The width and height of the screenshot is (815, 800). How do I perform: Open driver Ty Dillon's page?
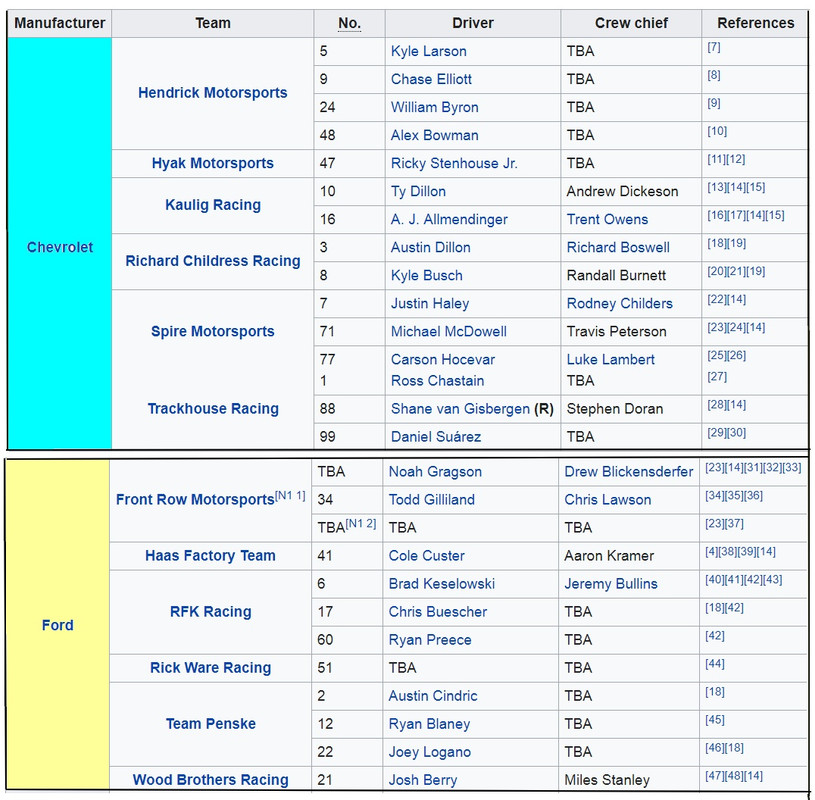[418, 192]
